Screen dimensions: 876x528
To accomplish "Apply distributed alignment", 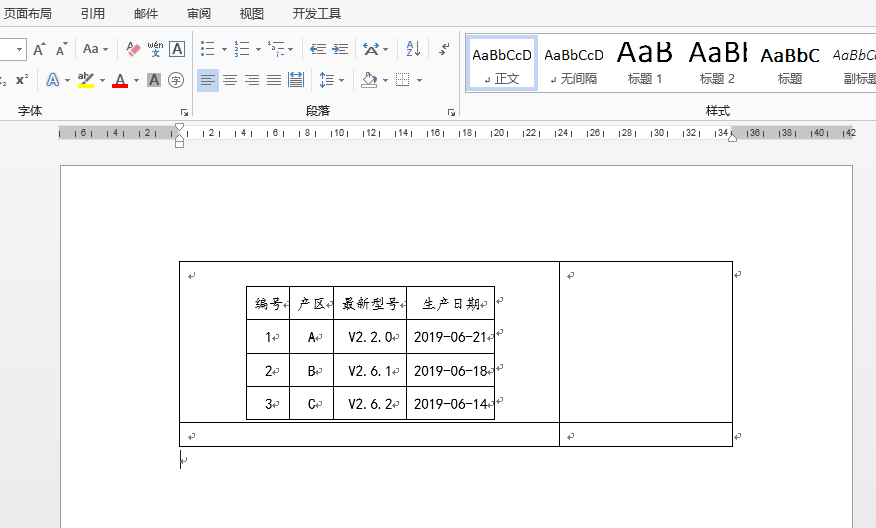I will point(296,80).
